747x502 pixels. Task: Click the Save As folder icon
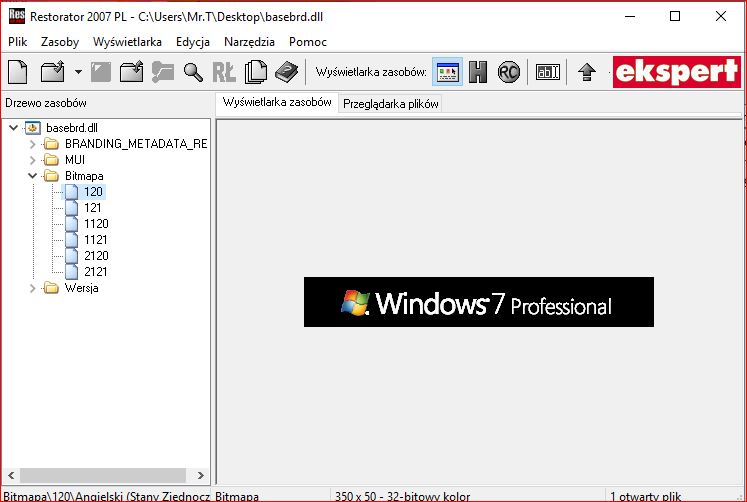[131, 72]
